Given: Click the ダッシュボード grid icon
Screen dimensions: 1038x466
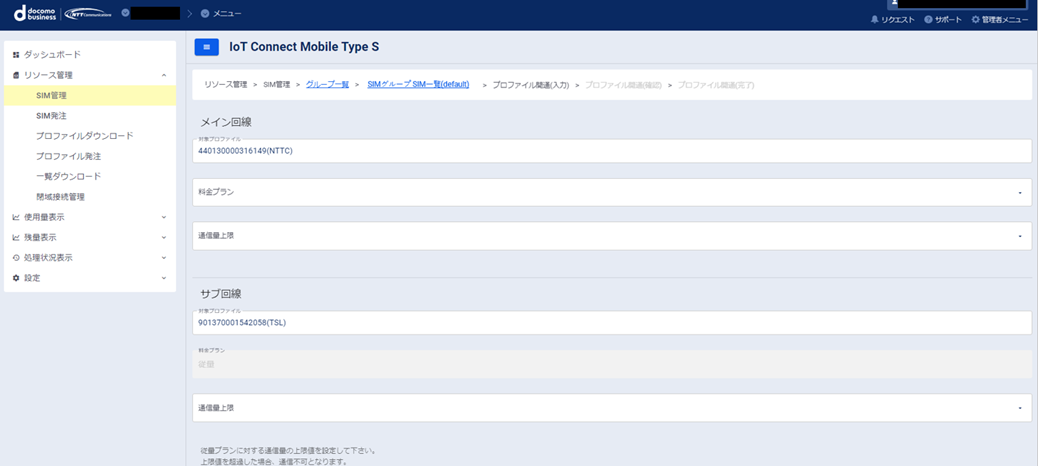Looking at the screenshot, I should [x=16, y=54].
